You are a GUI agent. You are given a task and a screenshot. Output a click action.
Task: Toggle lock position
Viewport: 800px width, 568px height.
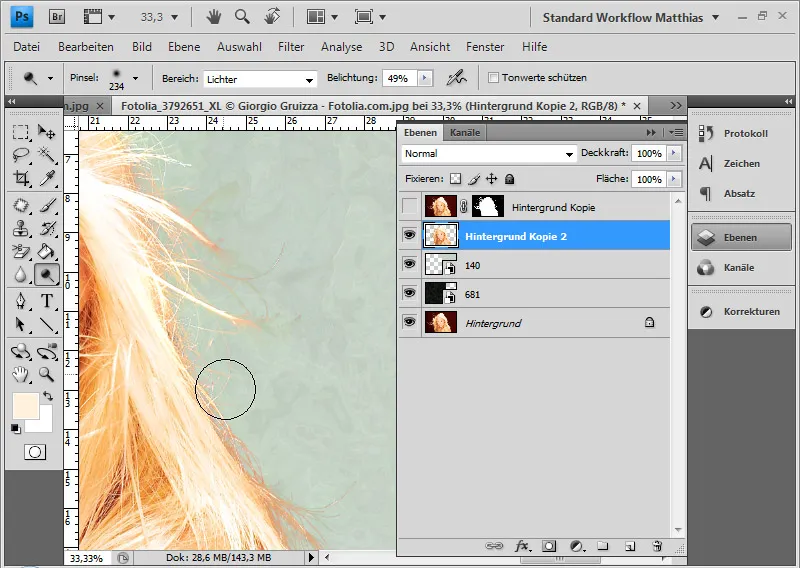pos(491,179)
